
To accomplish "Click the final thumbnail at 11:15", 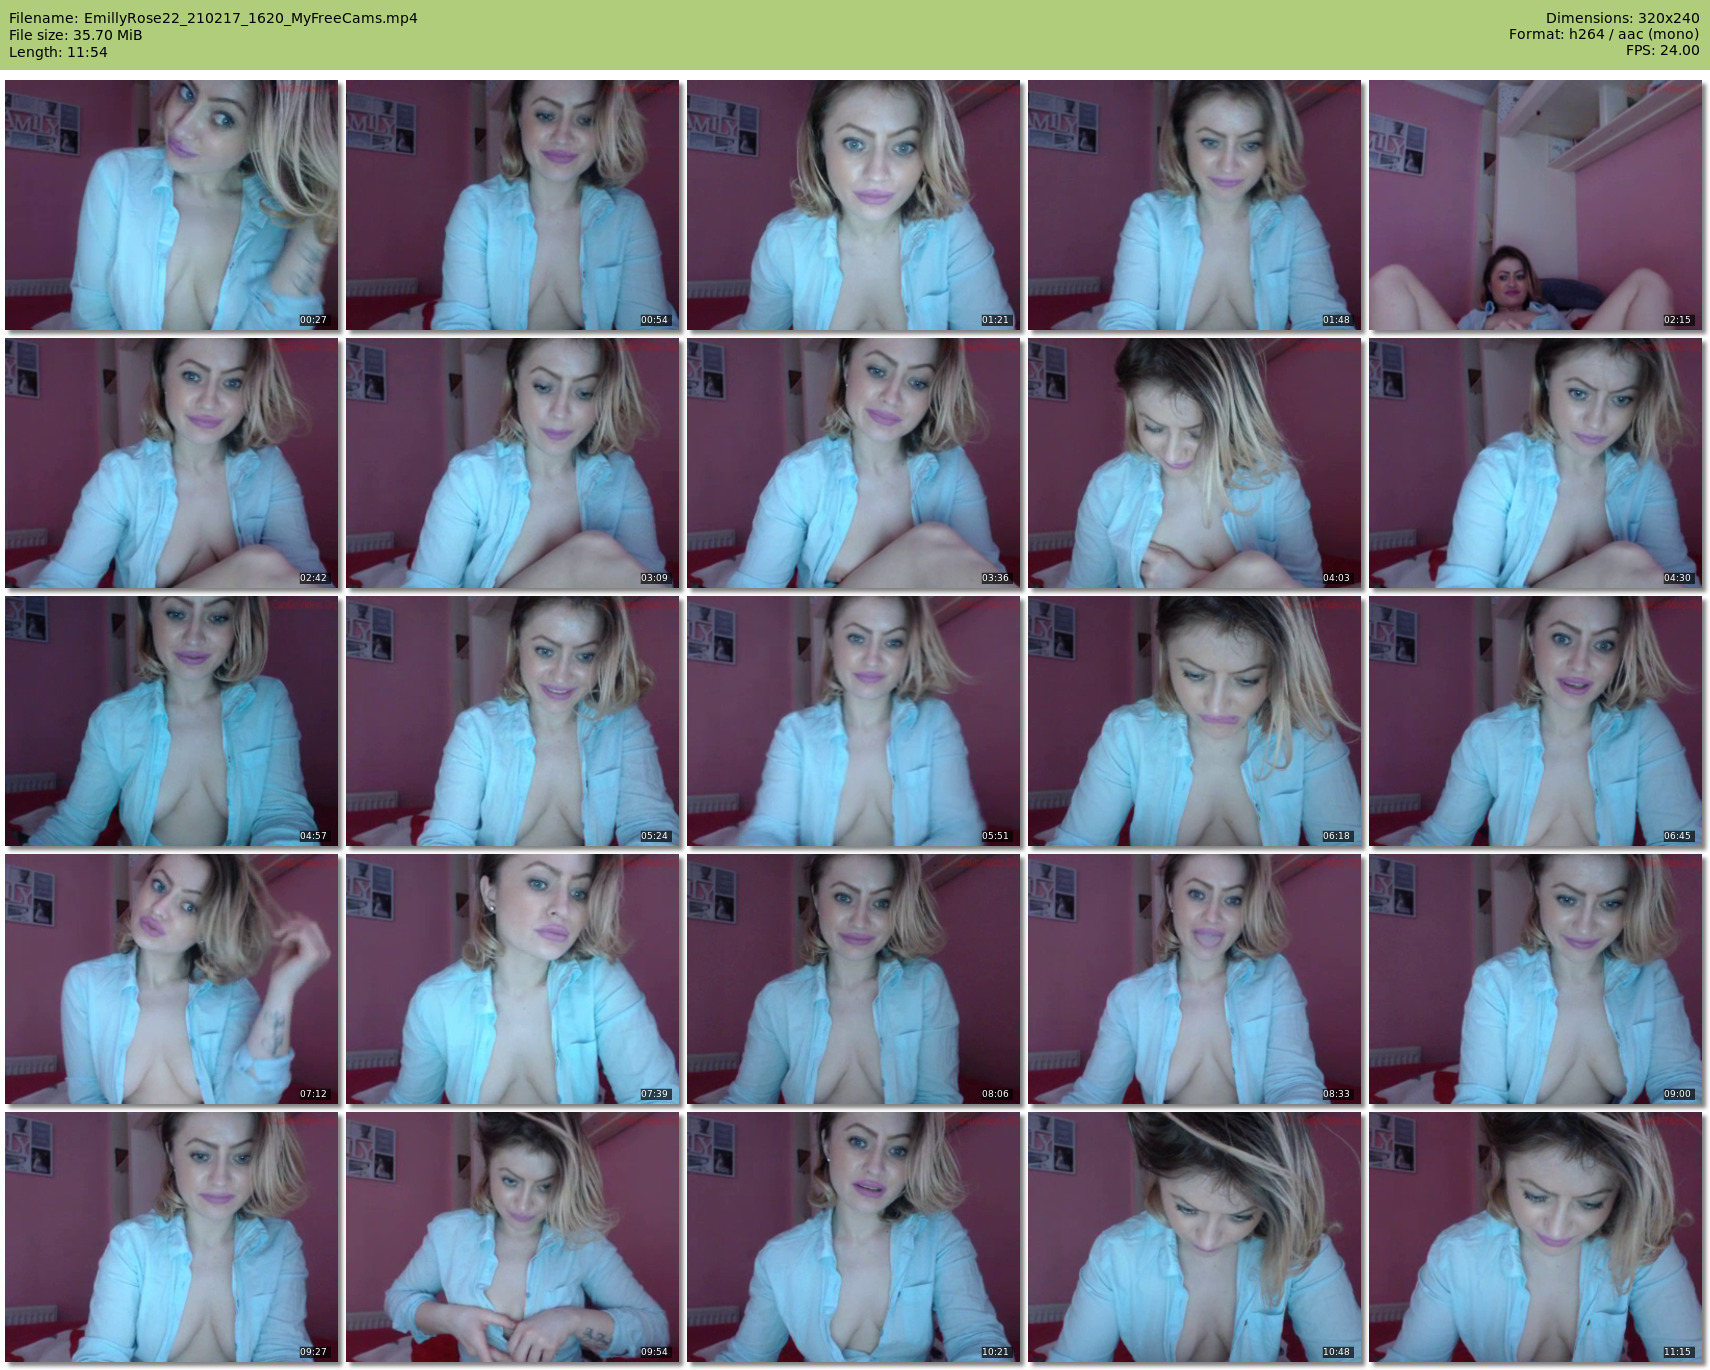I will point(1535,1237).
